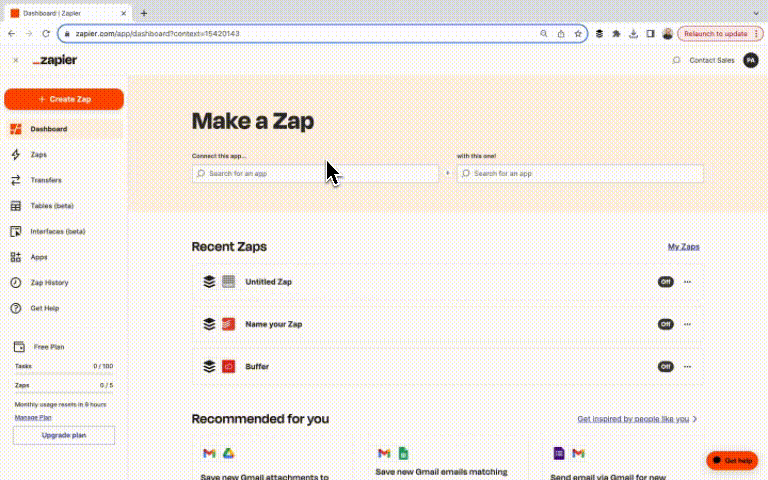Open Tables (beta) grid icon
The width and height of the screenshot is (768, 480).
pos(16,206)
